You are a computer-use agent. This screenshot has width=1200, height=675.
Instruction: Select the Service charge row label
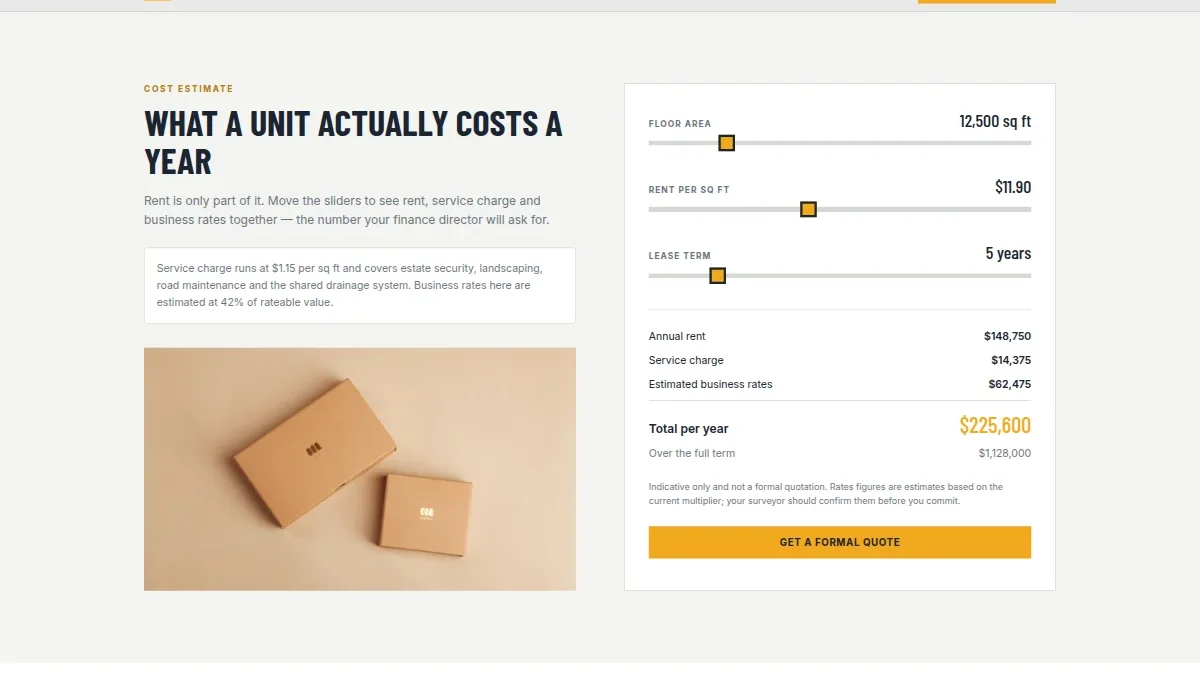(686, 360)
